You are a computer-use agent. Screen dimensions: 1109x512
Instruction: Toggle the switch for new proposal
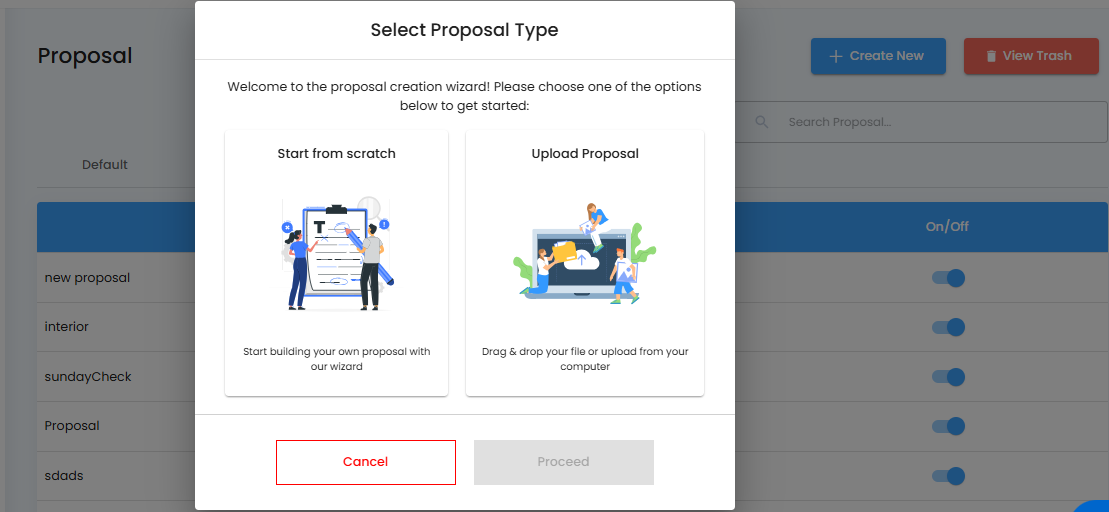tap(947, 278)
